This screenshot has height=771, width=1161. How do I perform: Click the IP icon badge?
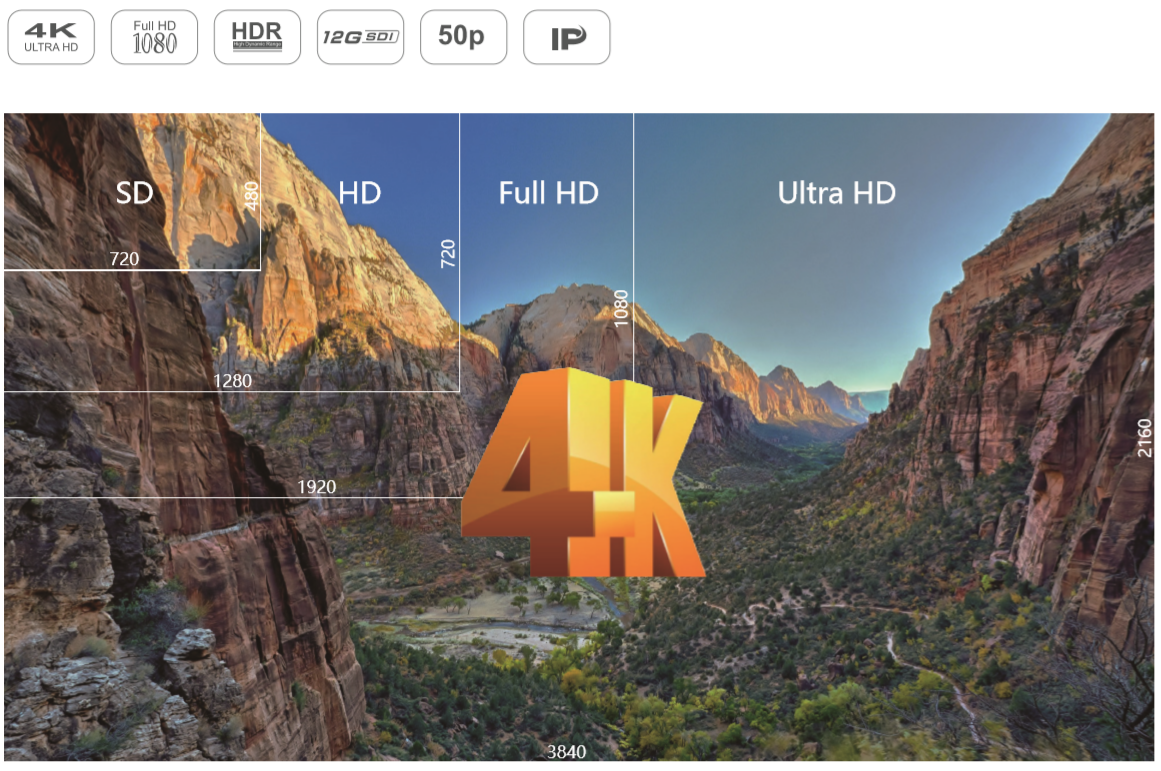pos(566,37)
